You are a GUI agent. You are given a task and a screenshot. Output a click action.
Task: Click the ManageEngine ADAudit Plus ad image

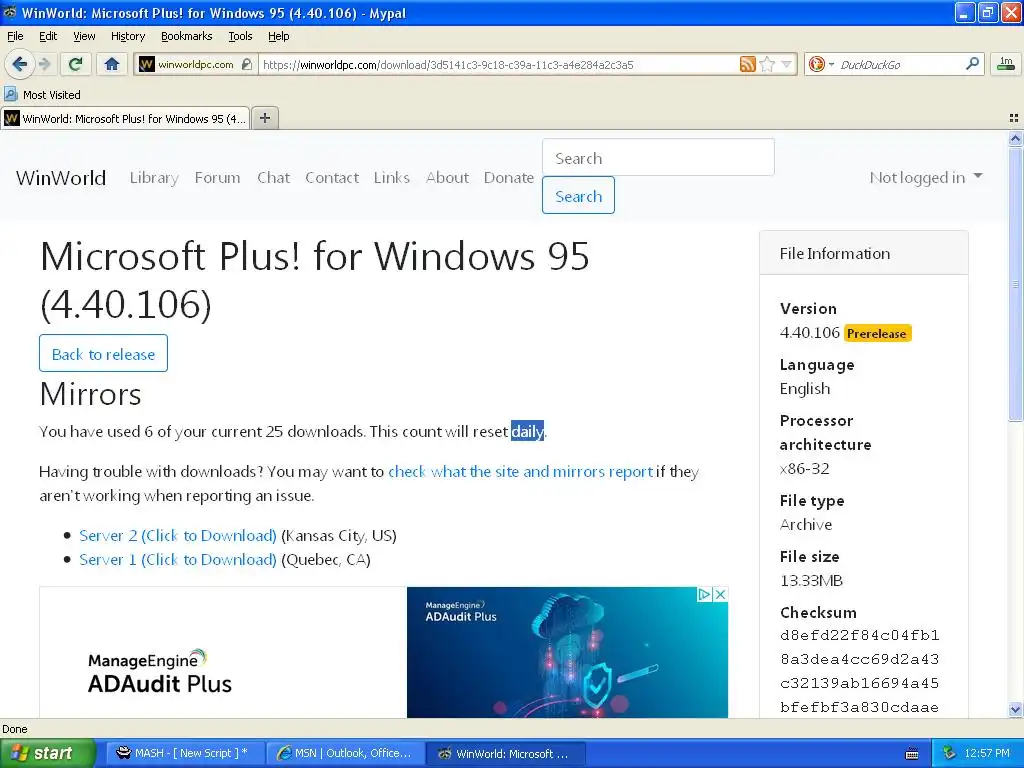(567, 652)
